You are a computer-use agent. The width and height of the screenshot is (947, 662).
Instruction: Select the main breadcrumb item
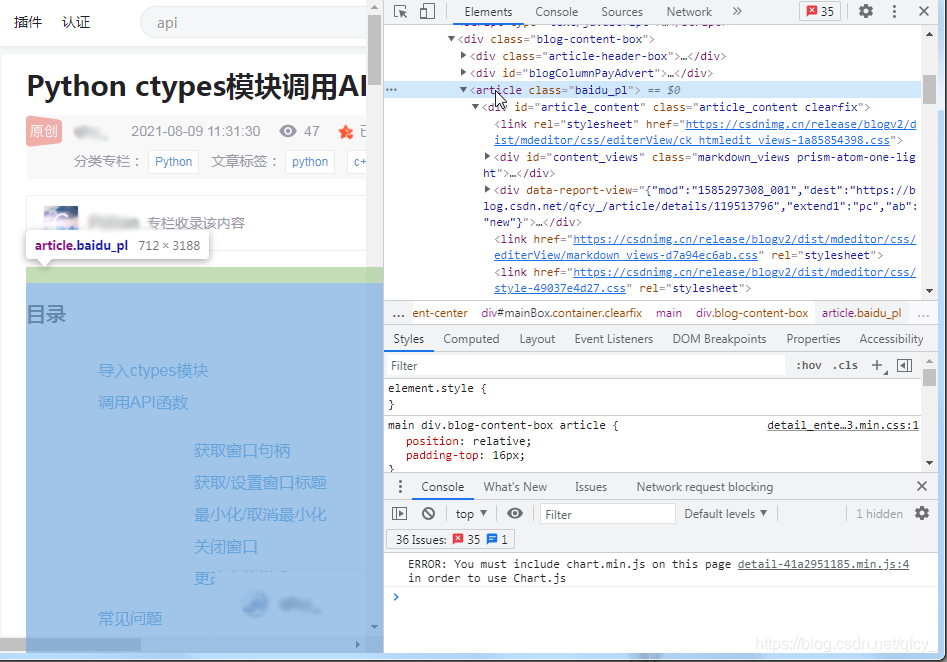tap(669, 313)
